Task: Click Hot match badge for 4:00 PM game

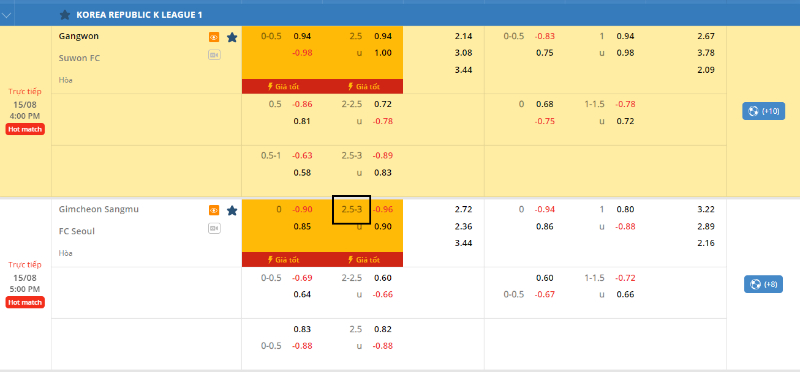Action: (26, 129)
